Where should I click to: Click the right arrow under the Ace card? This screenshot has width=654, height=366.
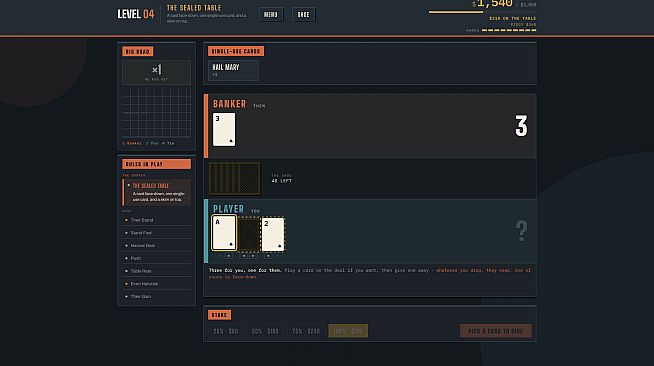click(229, 256)
